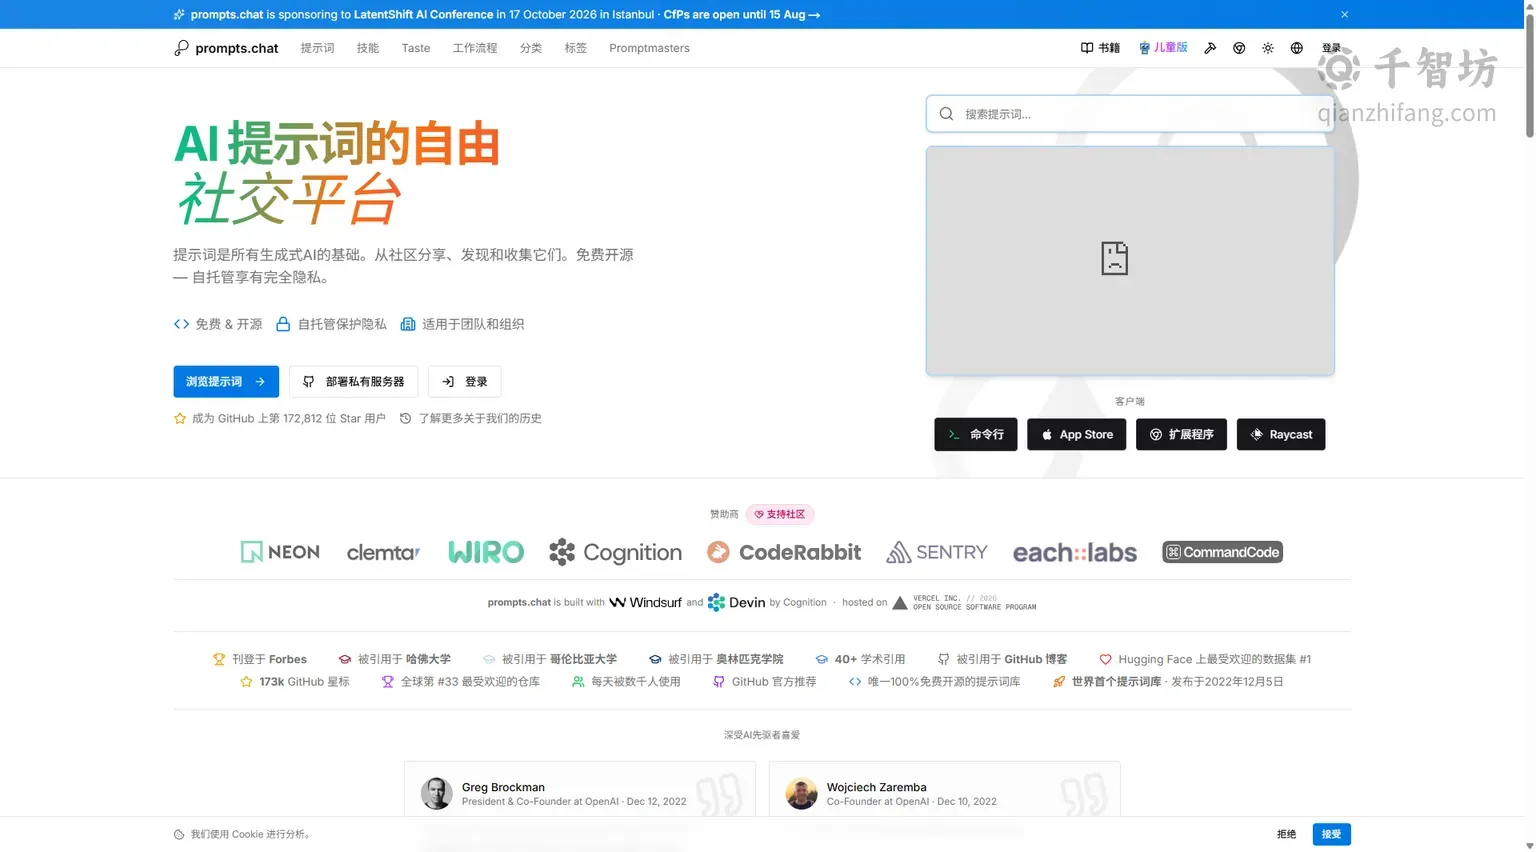1536x852 pixels.
Task: Click the each::labs sponsor logo
Action: coord(1075,552)
